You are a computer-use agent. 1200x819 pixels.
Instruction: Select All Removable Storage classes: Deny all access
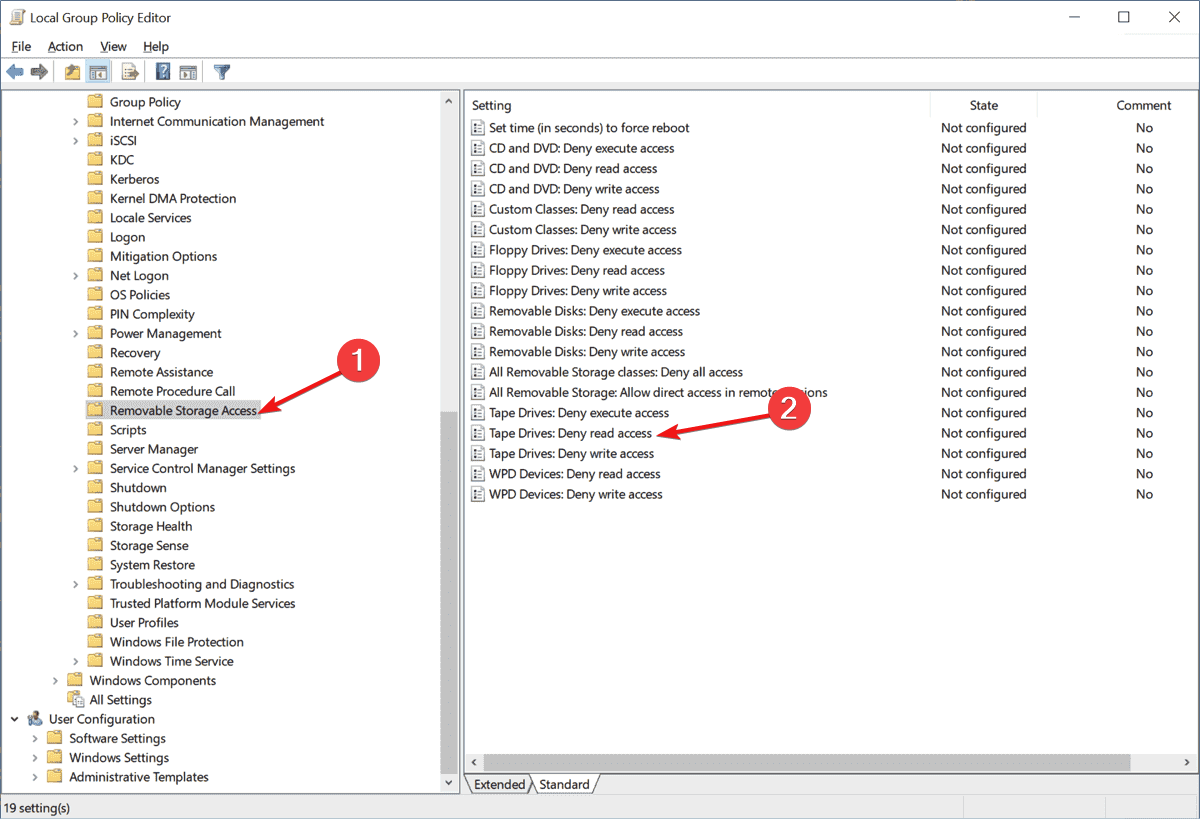(616, 372)
